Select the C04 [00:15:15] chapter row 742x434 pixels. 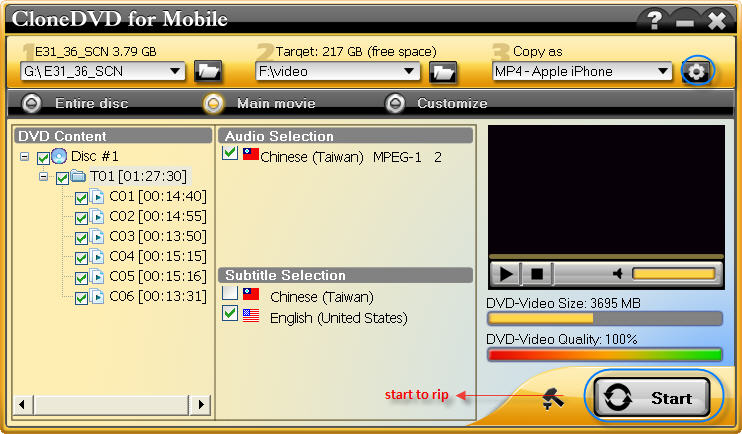pyautogui.click(x=158, y=257)
